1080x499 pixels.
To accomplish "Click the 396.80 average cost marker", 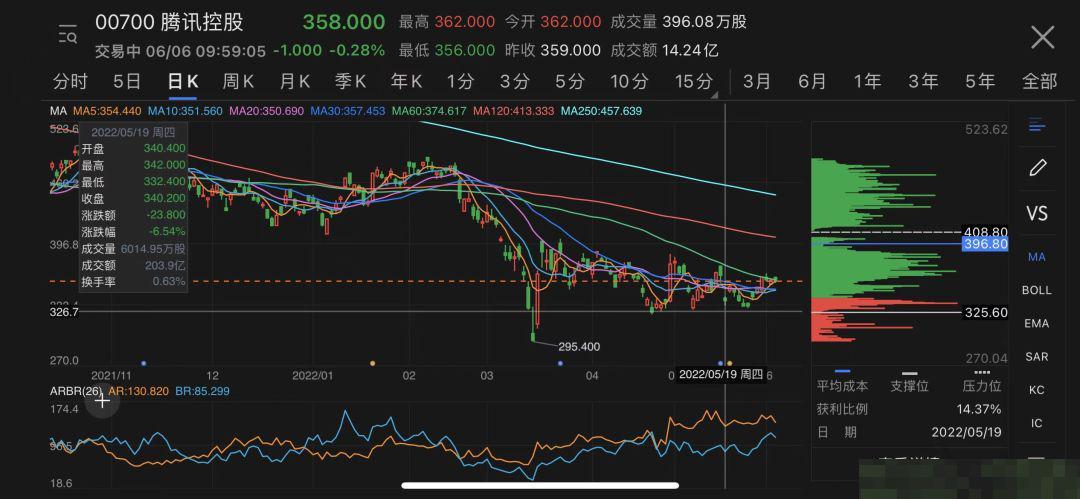I will tap(986, 244).
